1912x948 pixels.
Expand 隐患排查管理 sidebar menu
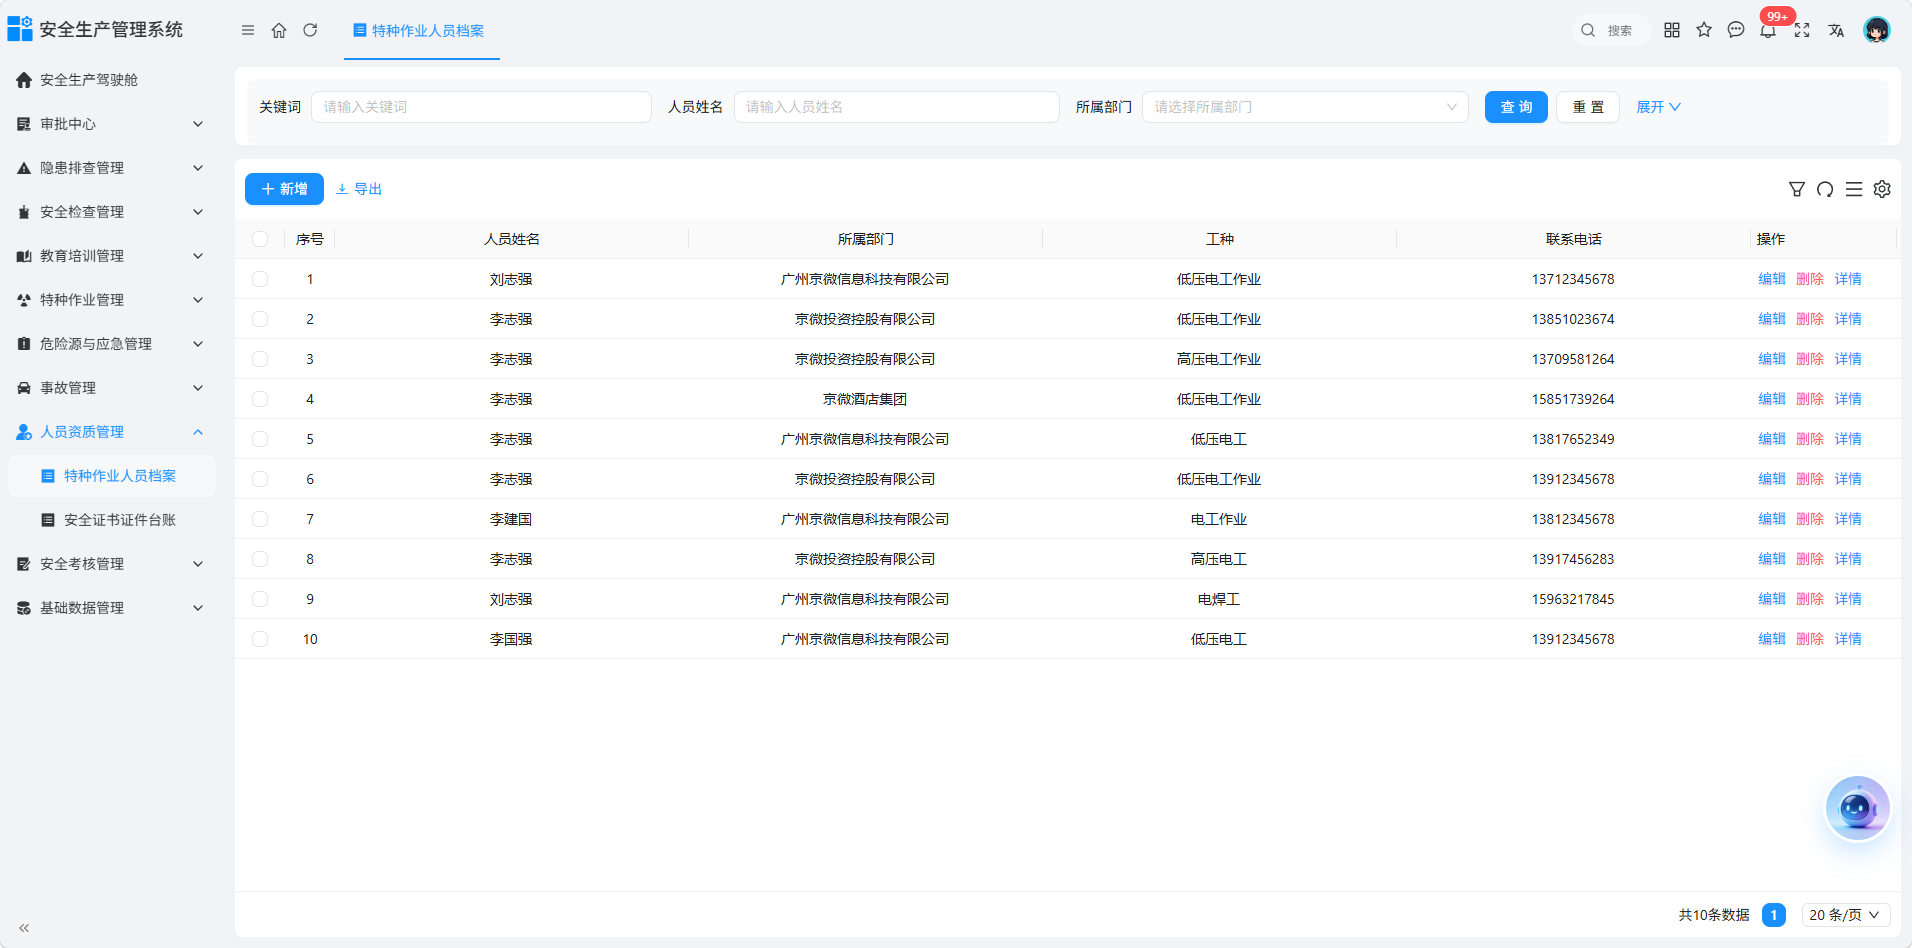pos(110,168)
